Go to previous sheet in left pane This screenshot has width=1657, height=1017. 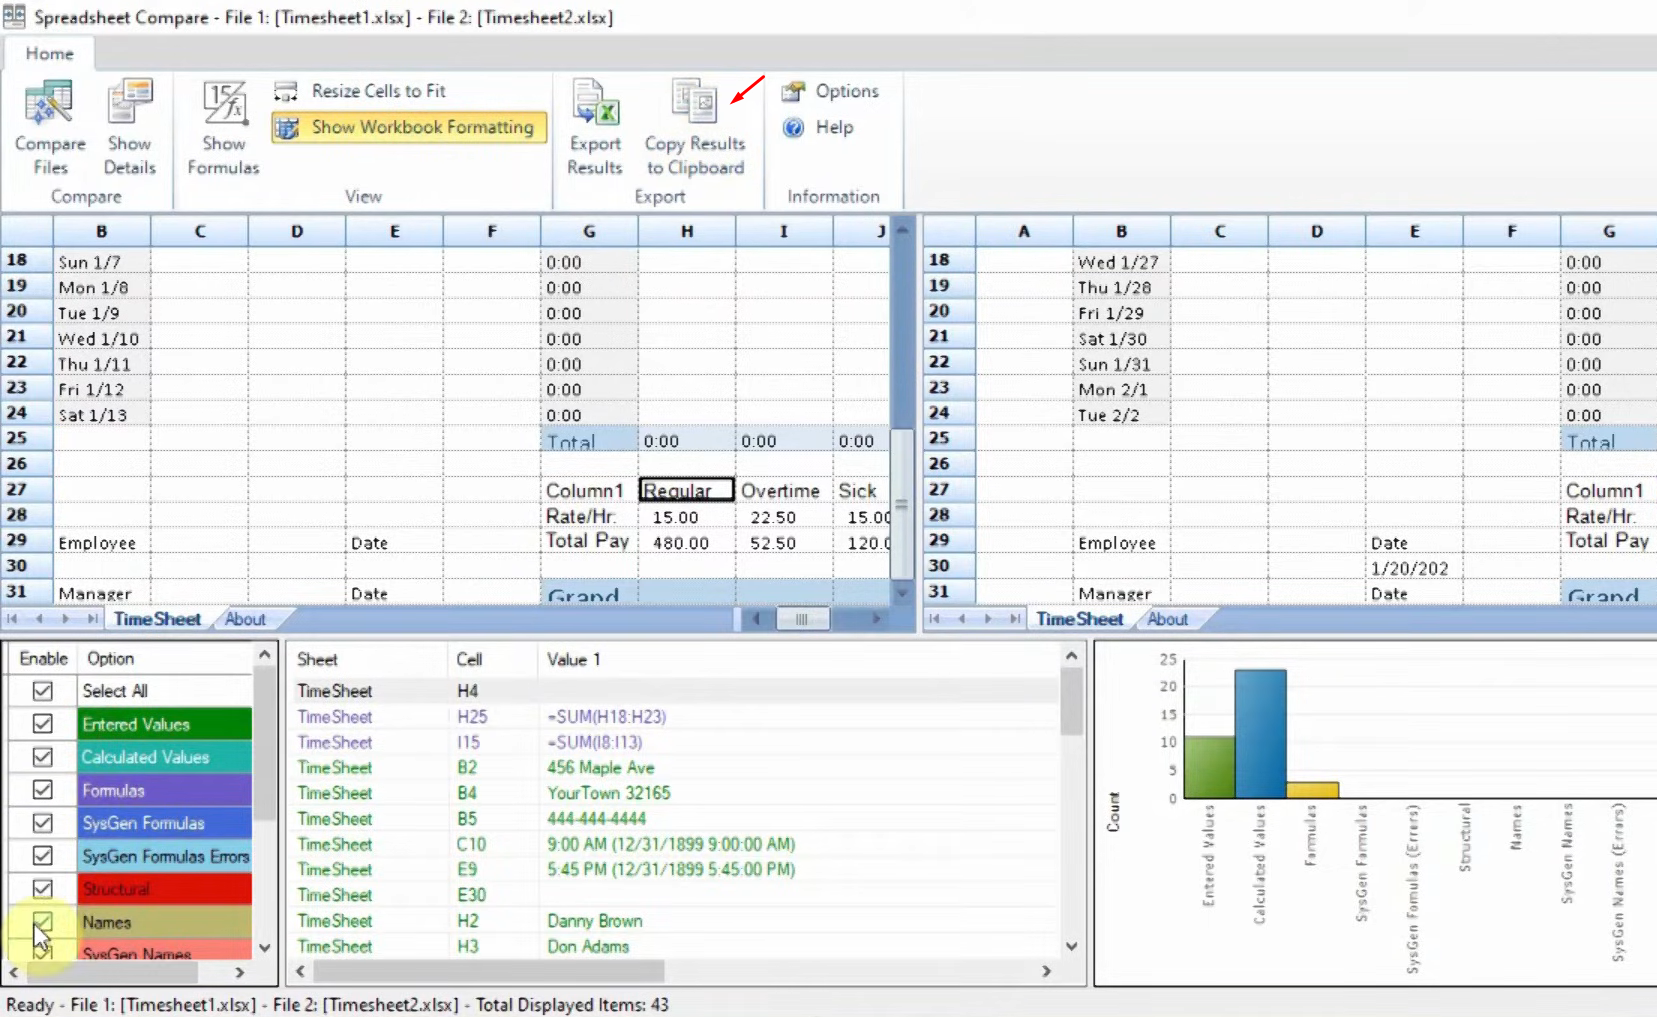39,619
